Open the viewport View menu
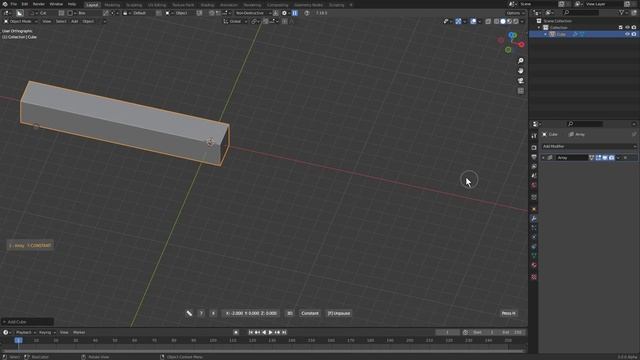Screen dimensions: 640x360 [47, 21]
